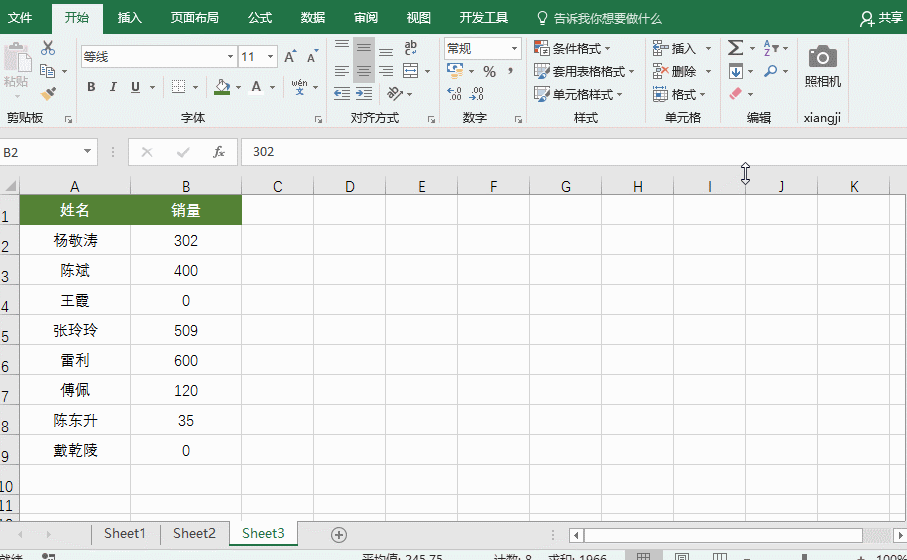Click the Cut scissors icon
This screenshot has width=907, height=560.
(x=48, y=48)
